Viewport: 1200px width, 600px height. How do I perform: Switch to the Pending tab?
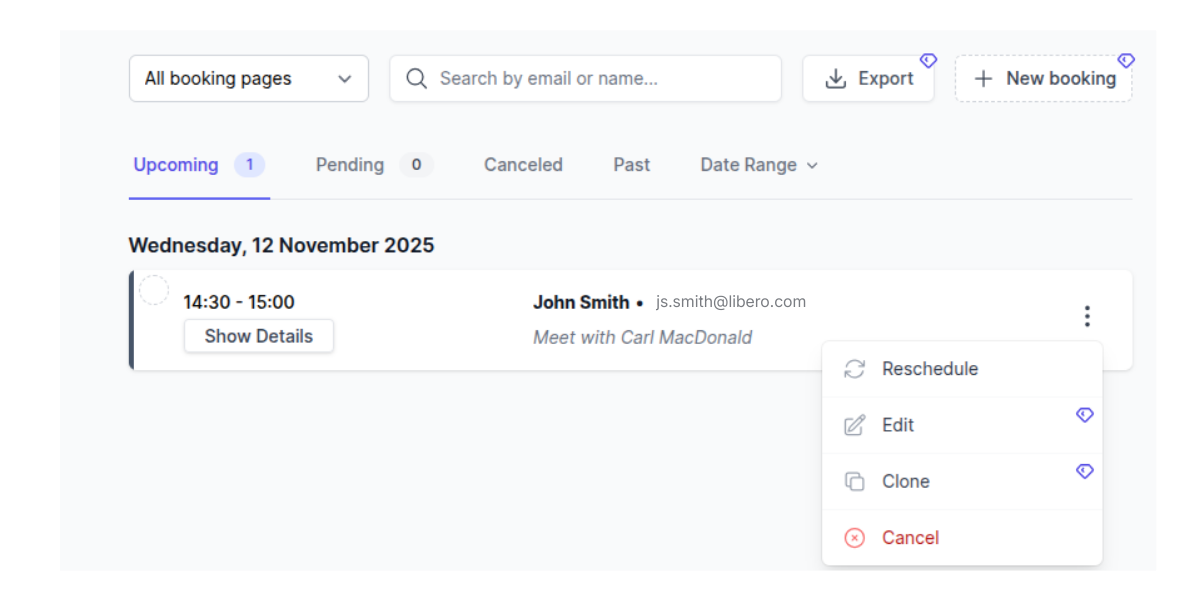pos(350,165)
